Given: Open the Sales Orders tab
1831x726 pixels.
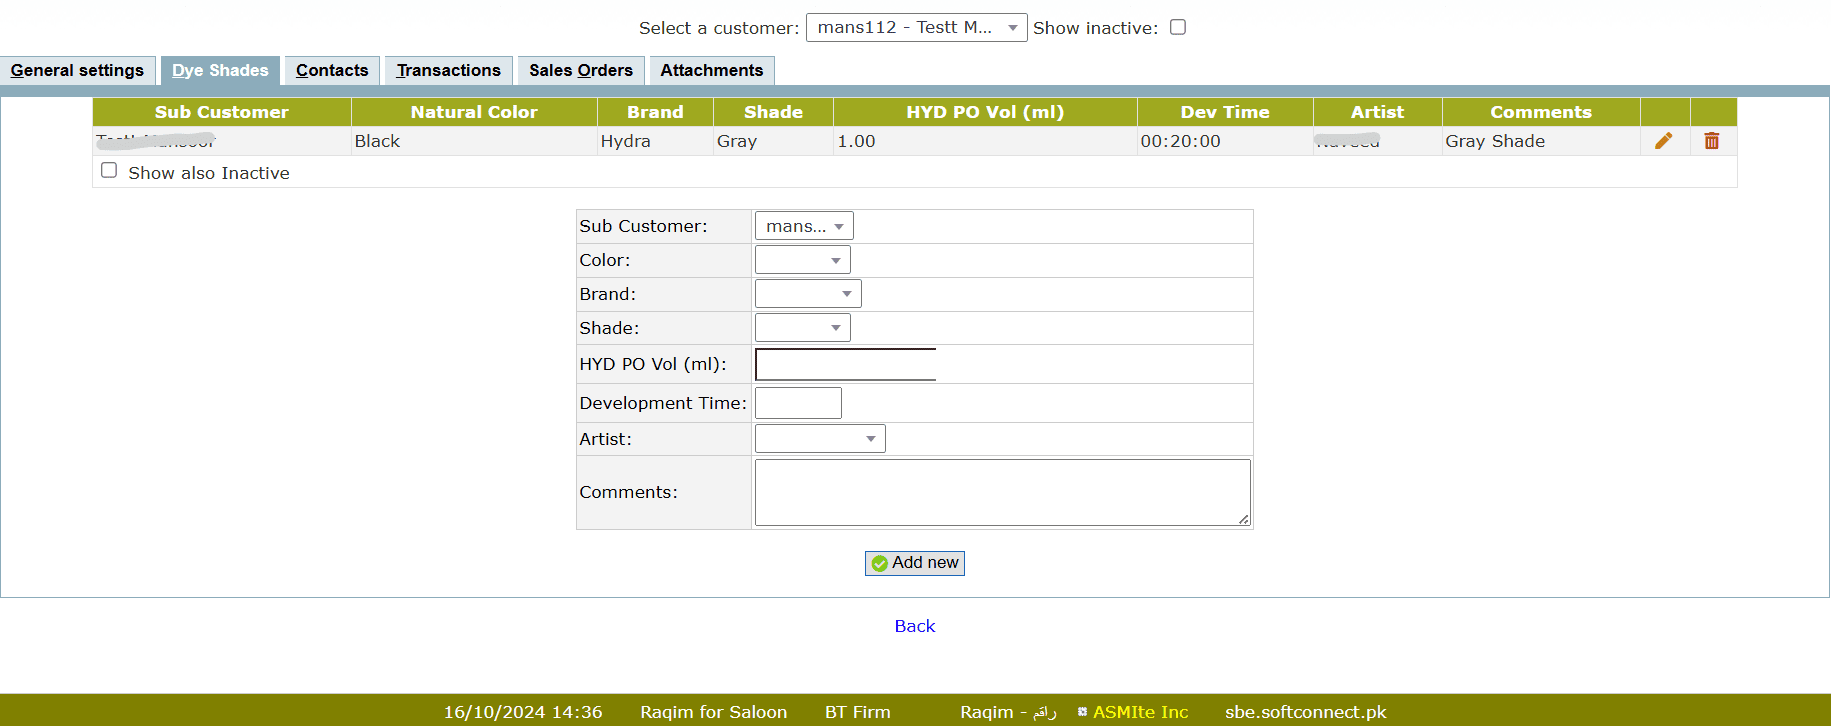Looking at the screenshot, I should pyautogui.click(x=580, y=70).
